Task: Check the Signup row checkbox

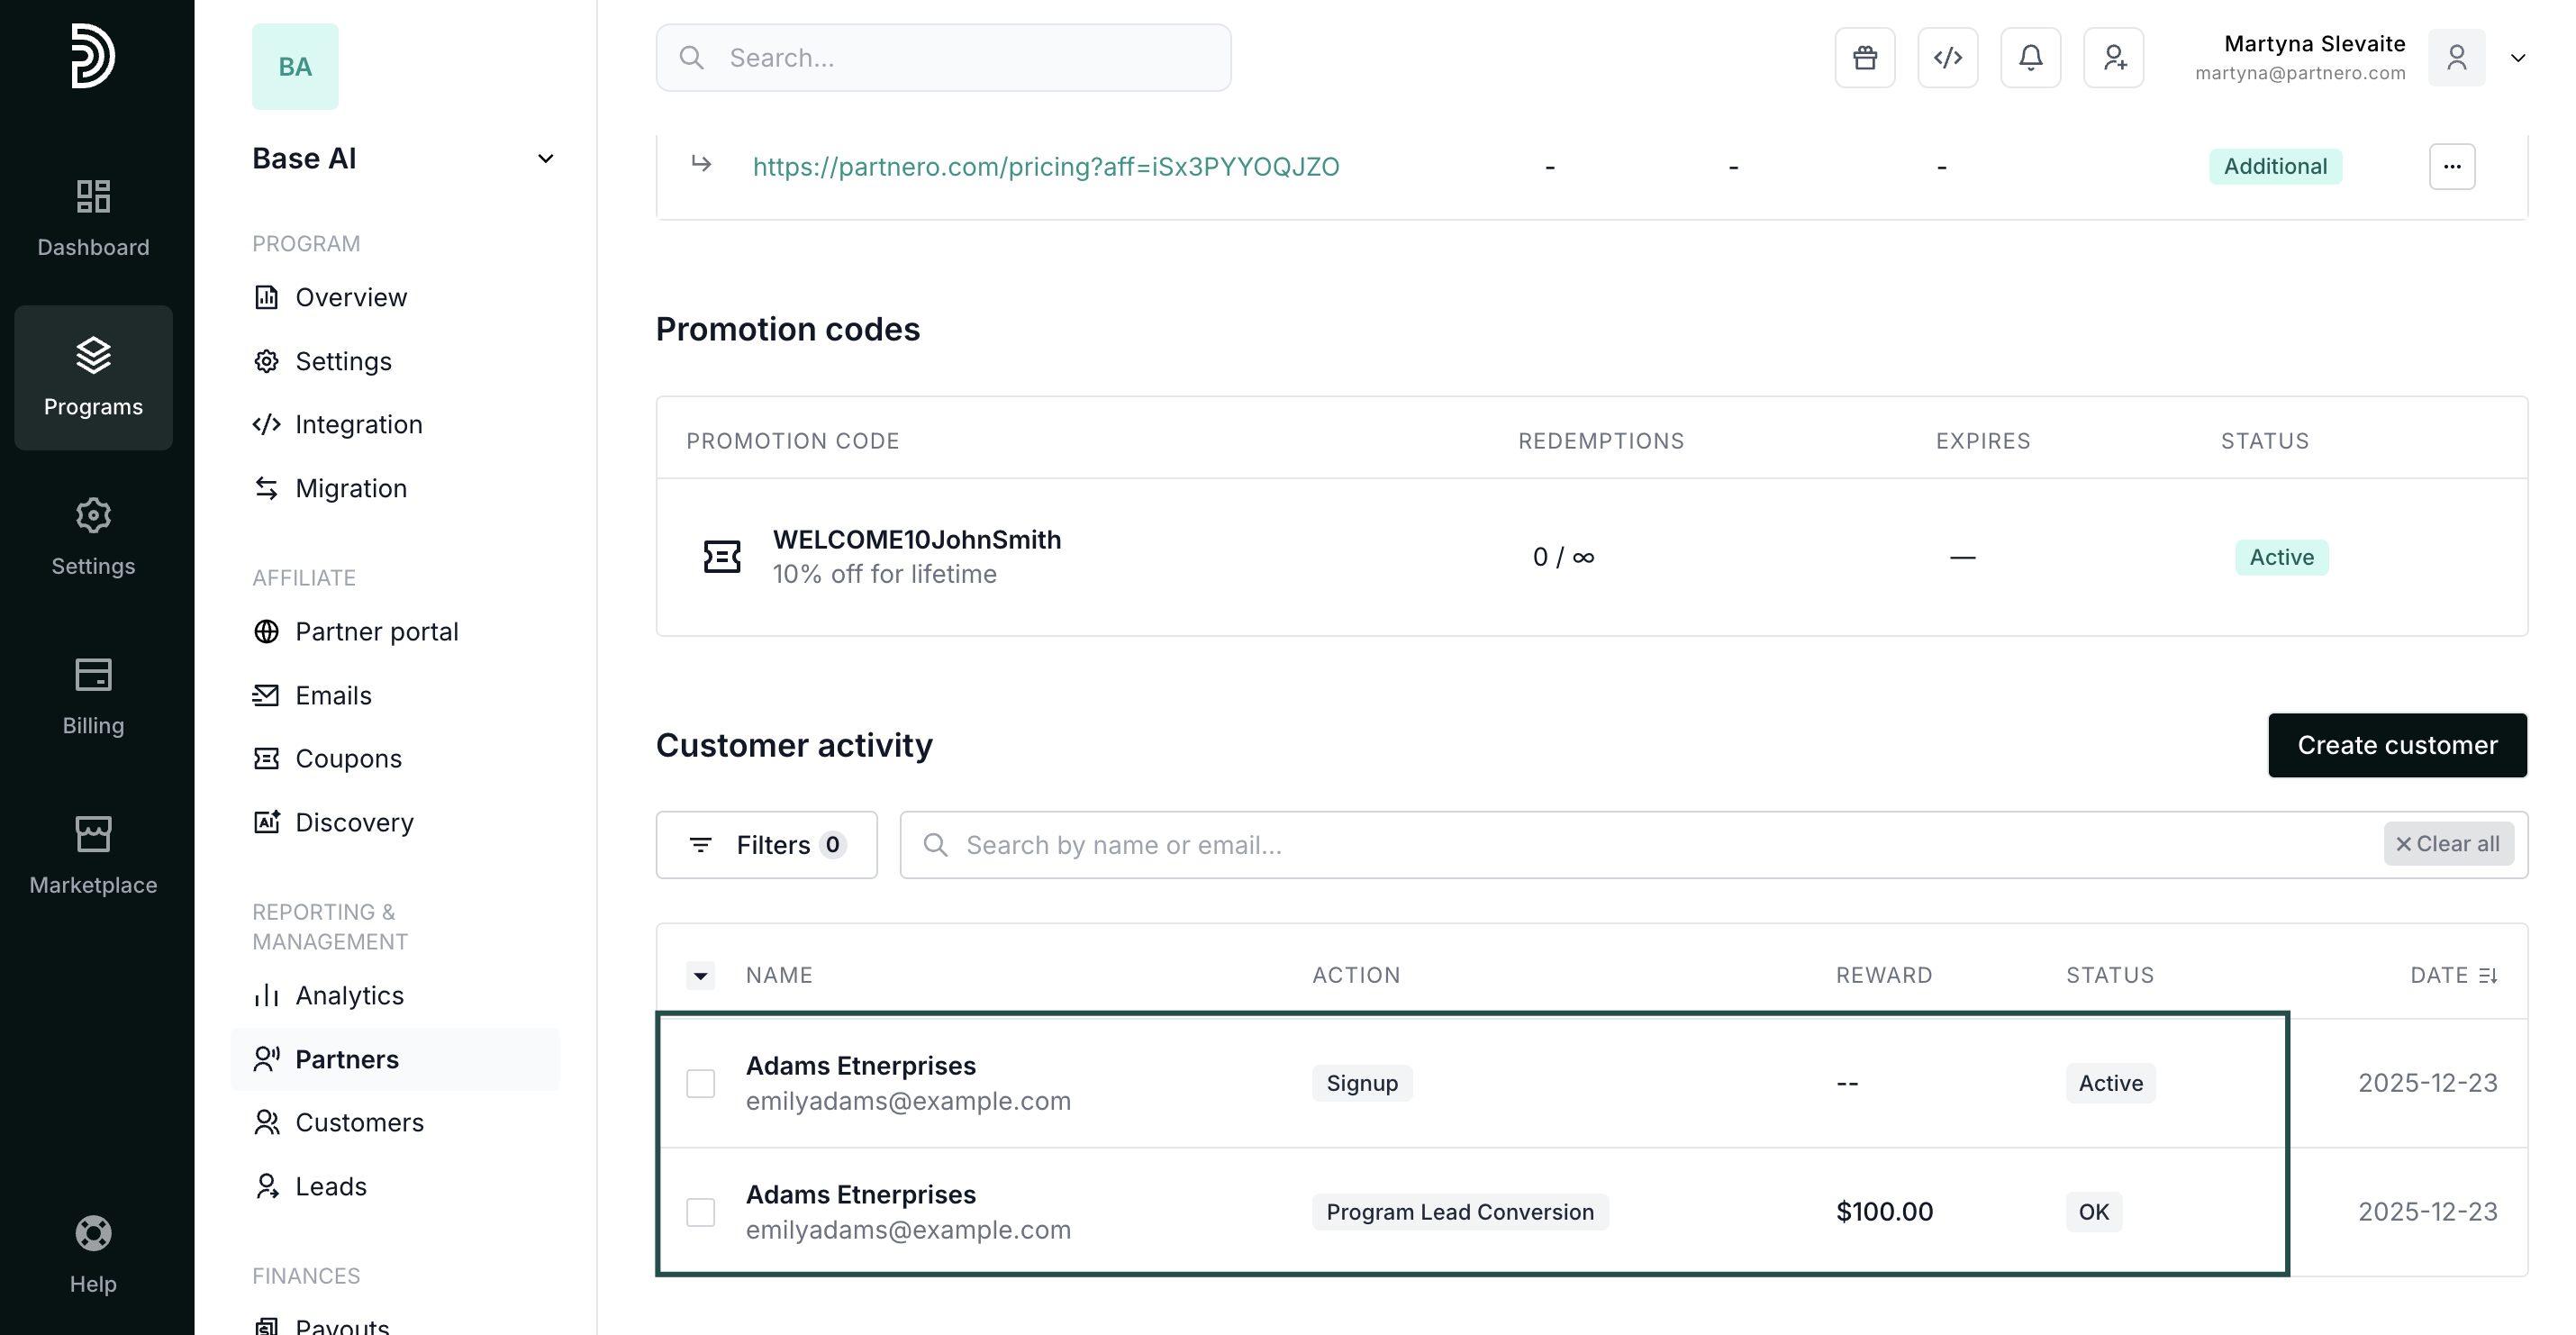Action: (700, 1083)
